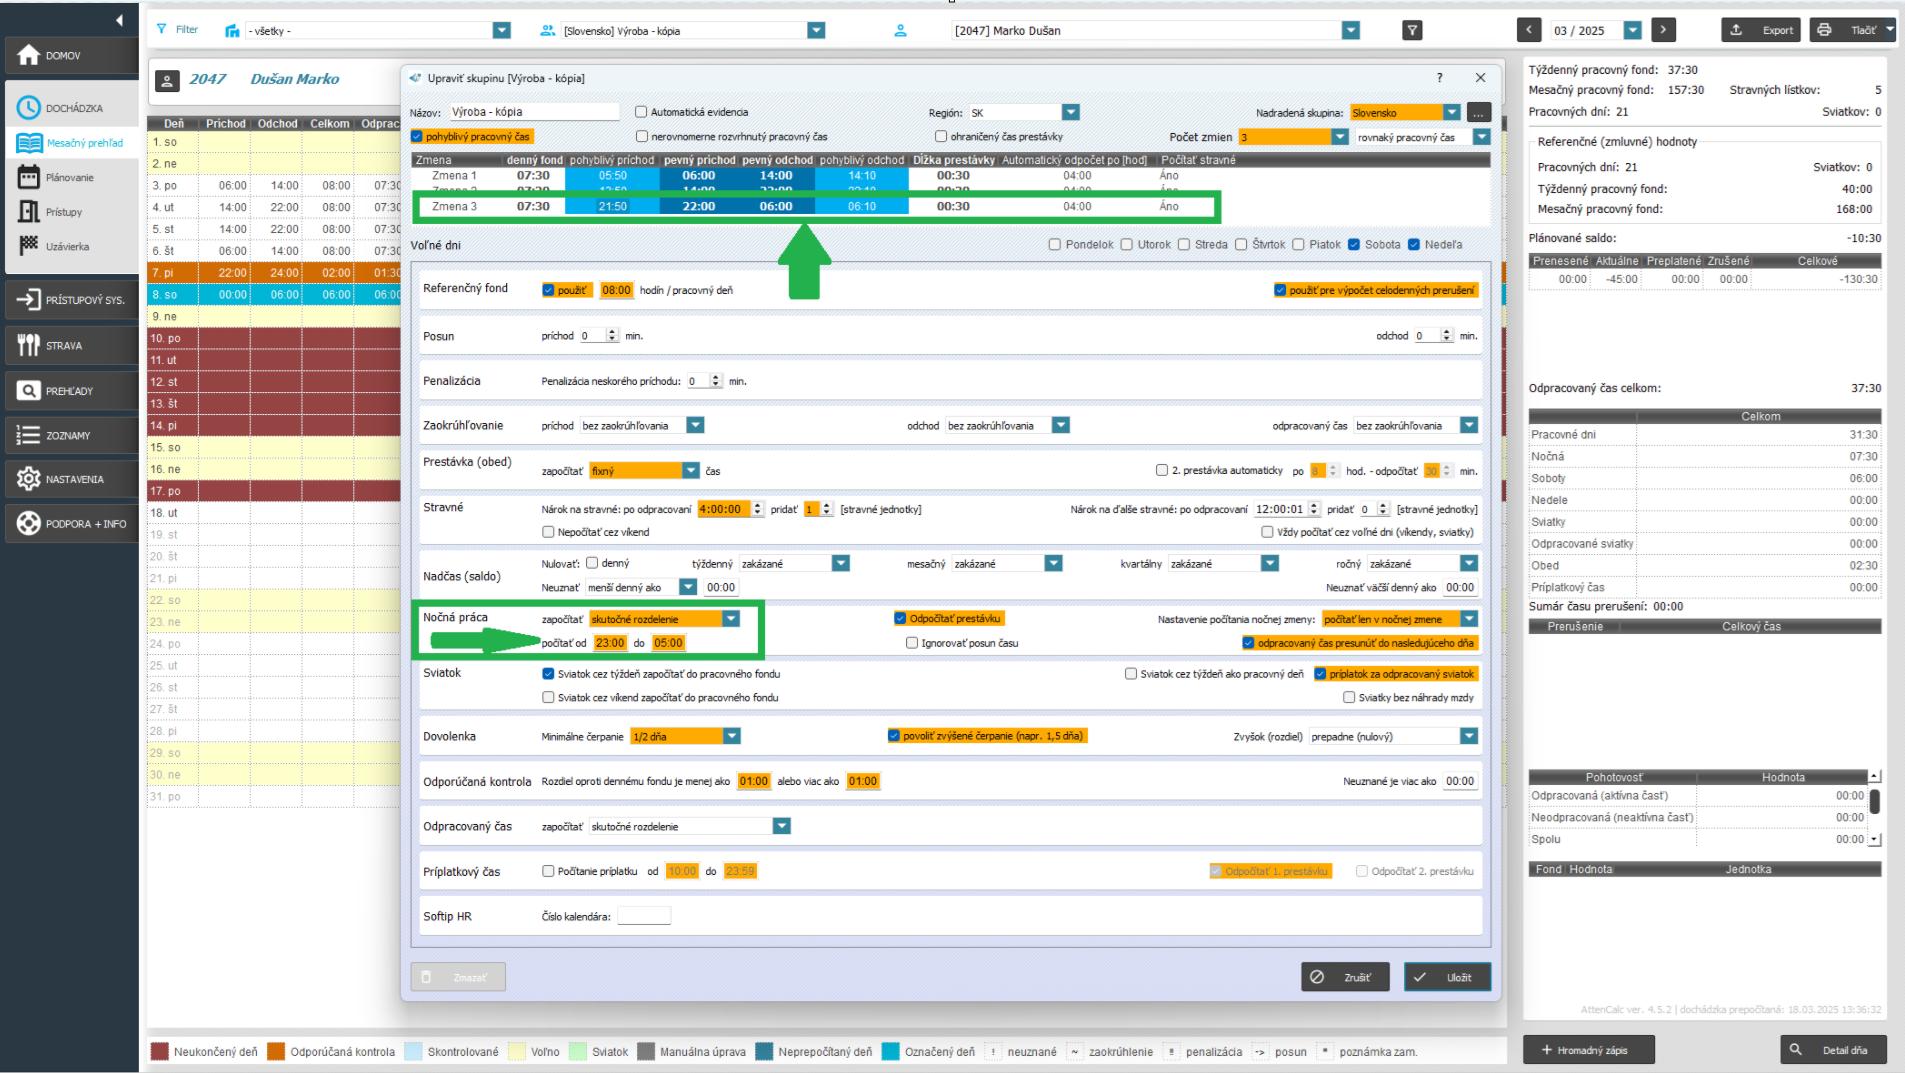Screen dimensions: 1905x1073
Task: Open Dovolenka minimálne čerpanie dropdown
Action: (x=732, y=736)
